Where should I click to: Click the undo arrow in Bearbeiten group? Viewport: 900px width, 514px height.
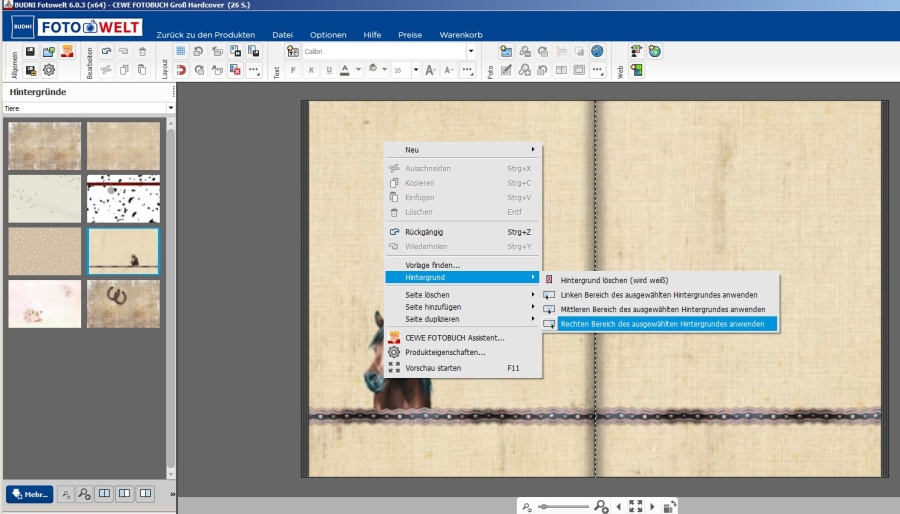tap(105, 52)
